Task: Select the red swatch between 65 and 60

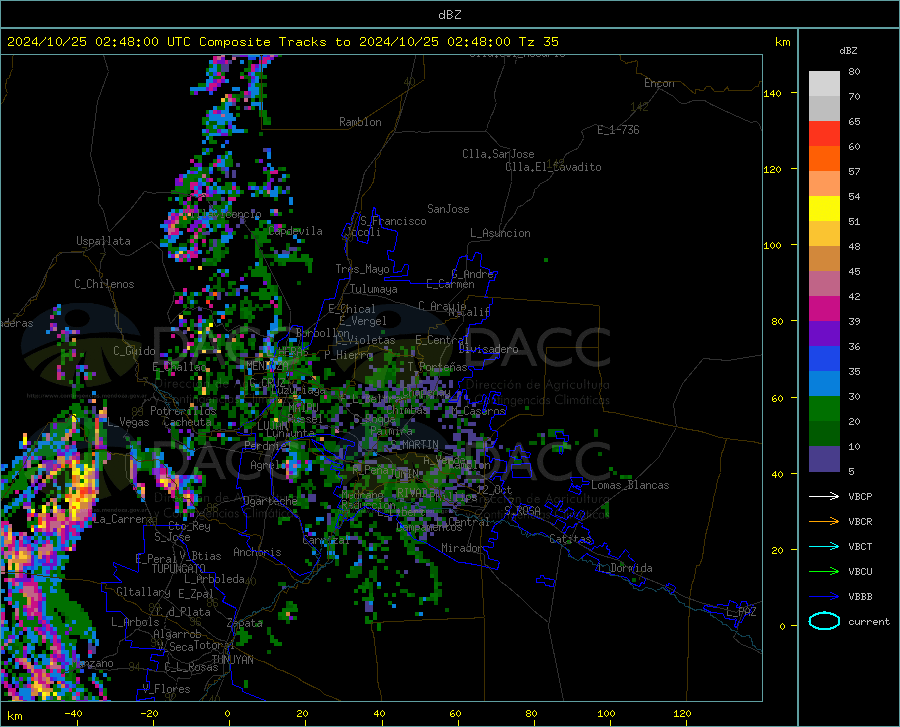Action: (824, 134)
